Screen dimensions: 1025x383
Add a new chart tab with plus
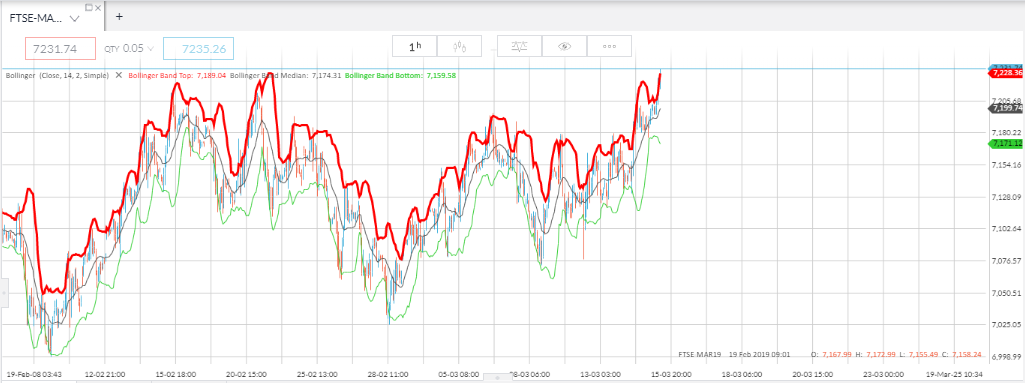point(119,16)
